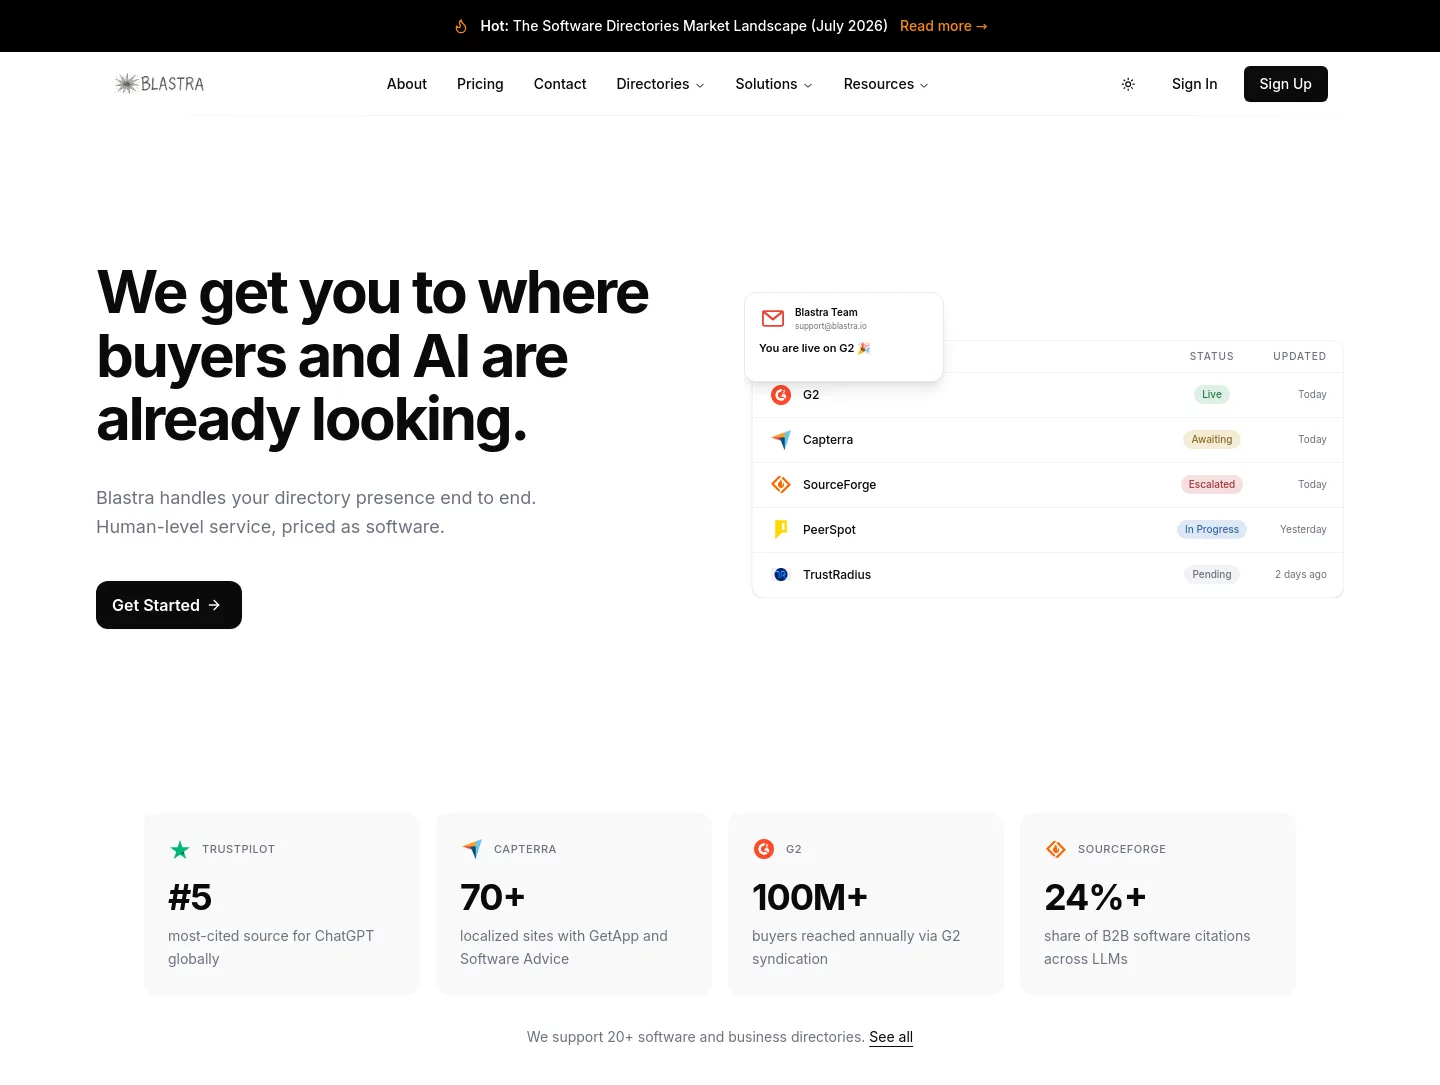Click the Sign Up button
Screen dimensions: 1440x1085
1286,84
